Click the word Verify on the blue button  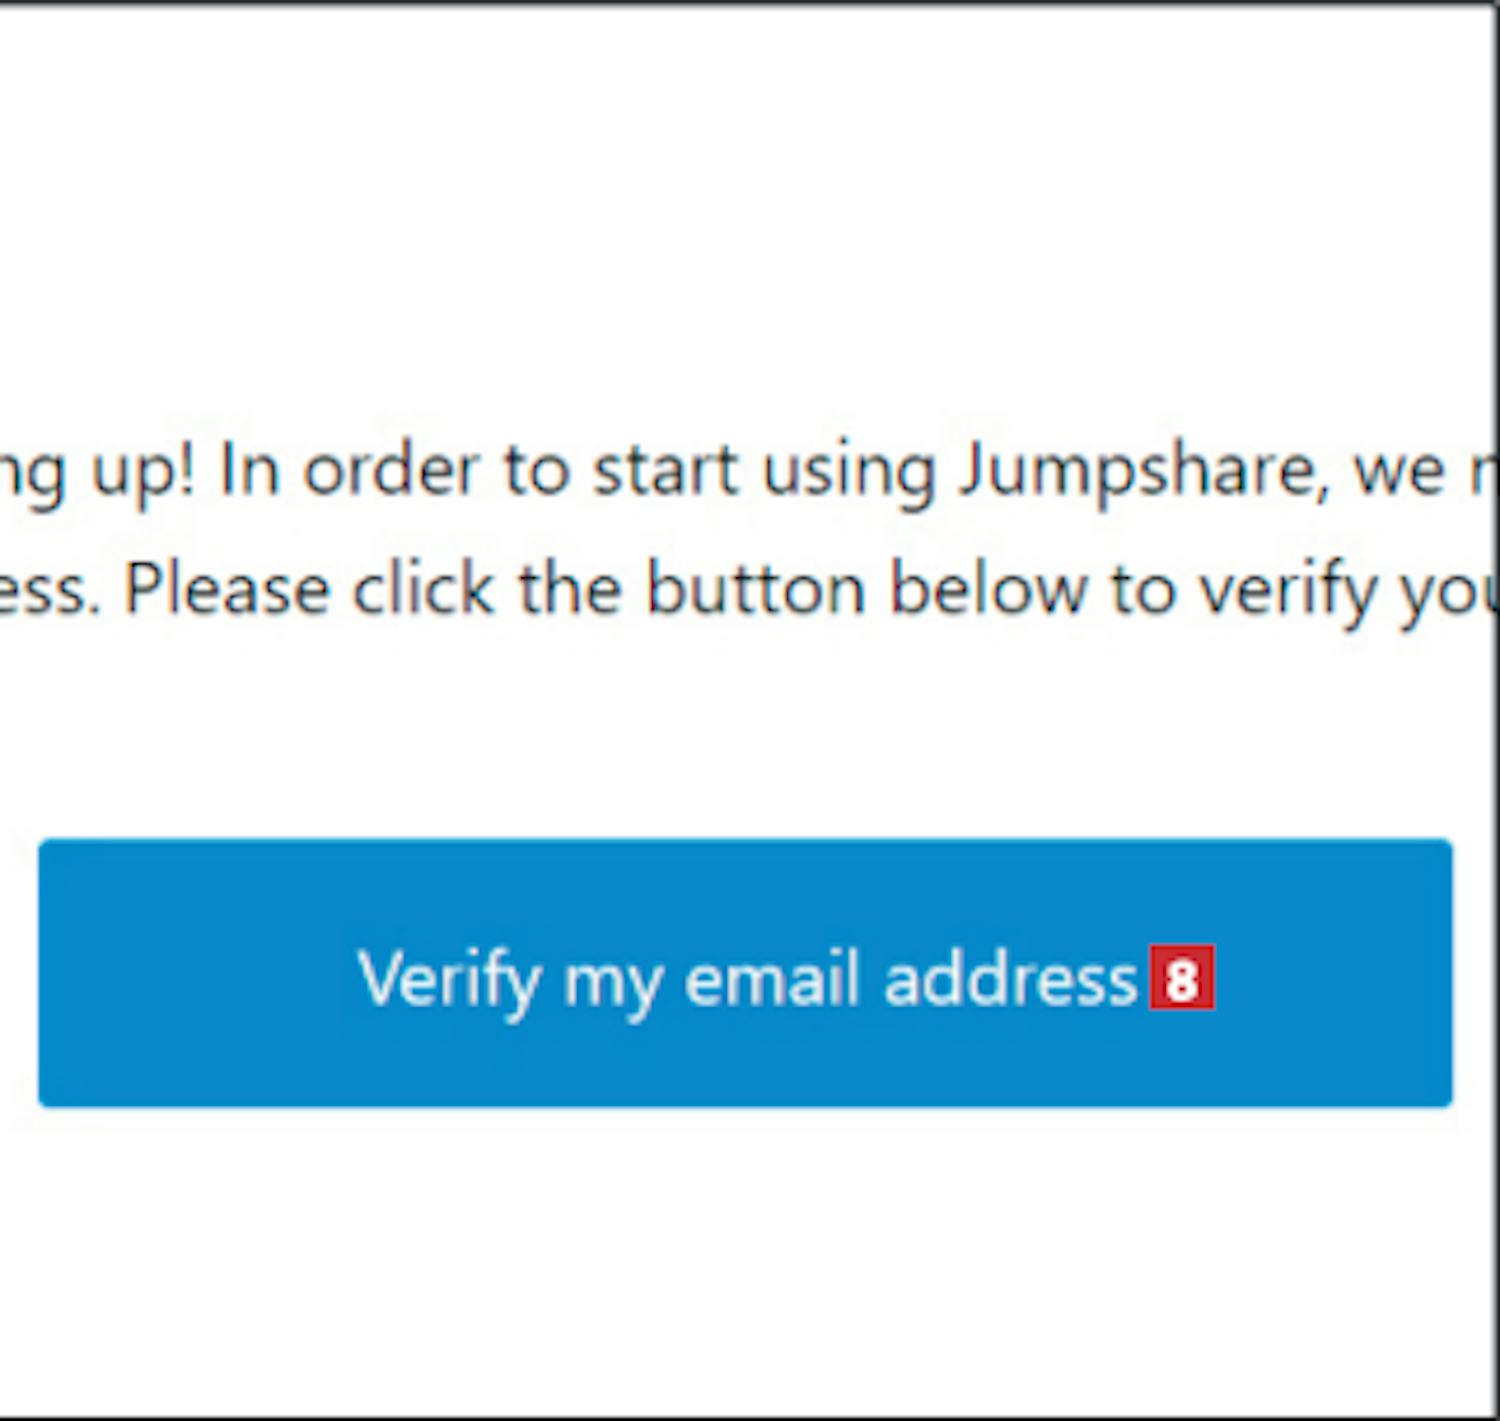click(449, 980)
